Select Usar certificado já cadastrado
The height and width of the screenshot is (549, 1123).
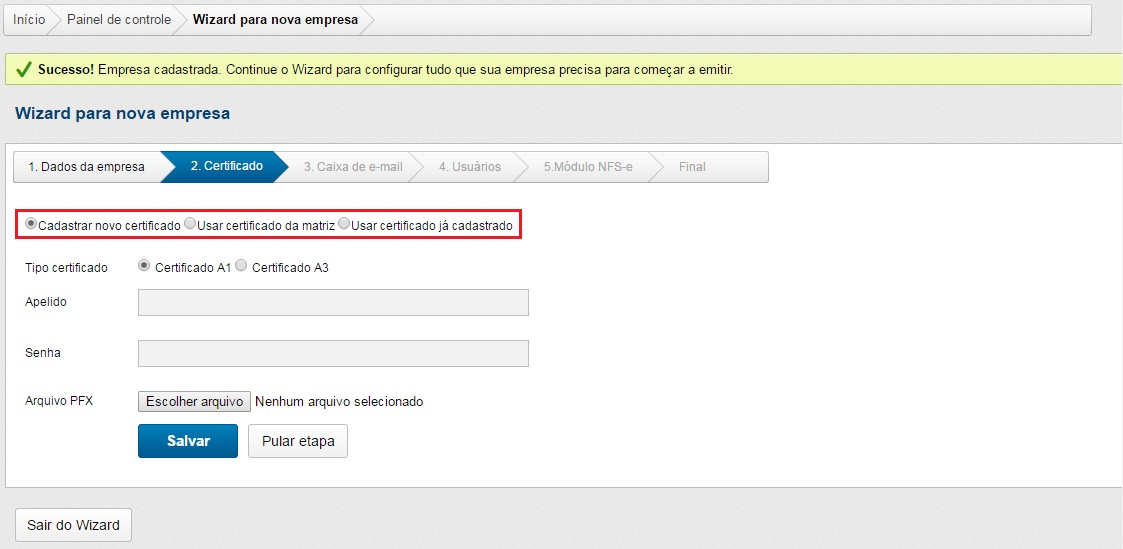344,225
